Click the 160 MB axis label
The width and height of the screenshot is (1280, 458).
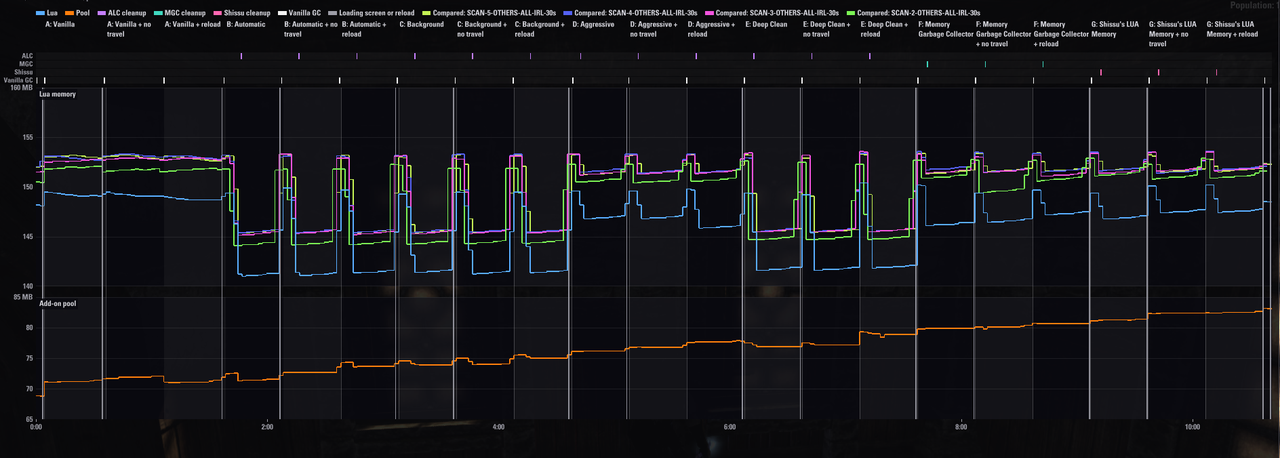tap(21, 87)
